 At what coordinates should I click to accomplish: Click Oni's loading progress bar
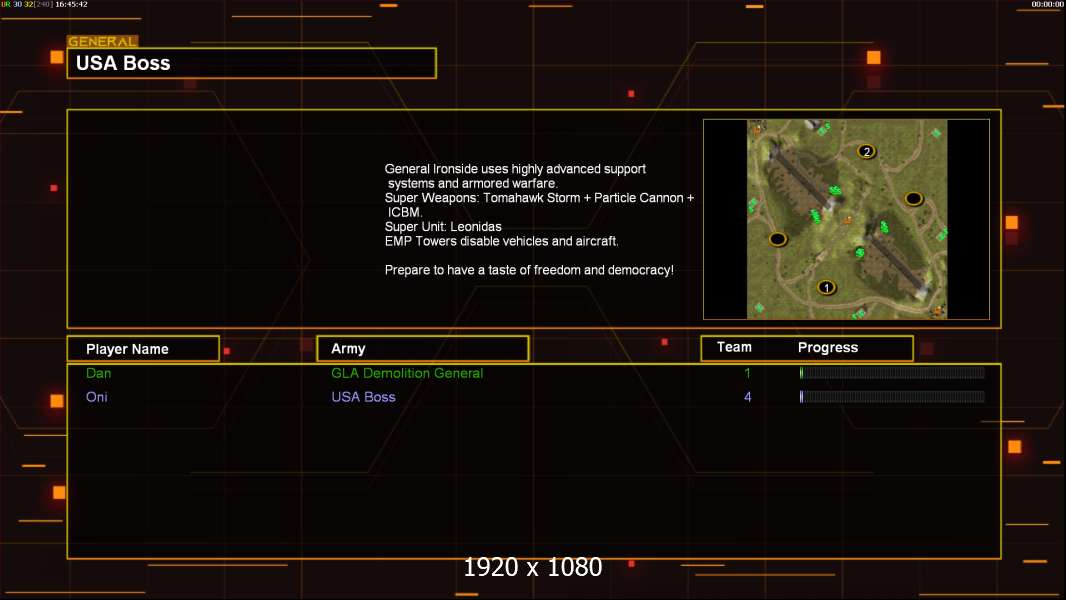tap(892, 396)
